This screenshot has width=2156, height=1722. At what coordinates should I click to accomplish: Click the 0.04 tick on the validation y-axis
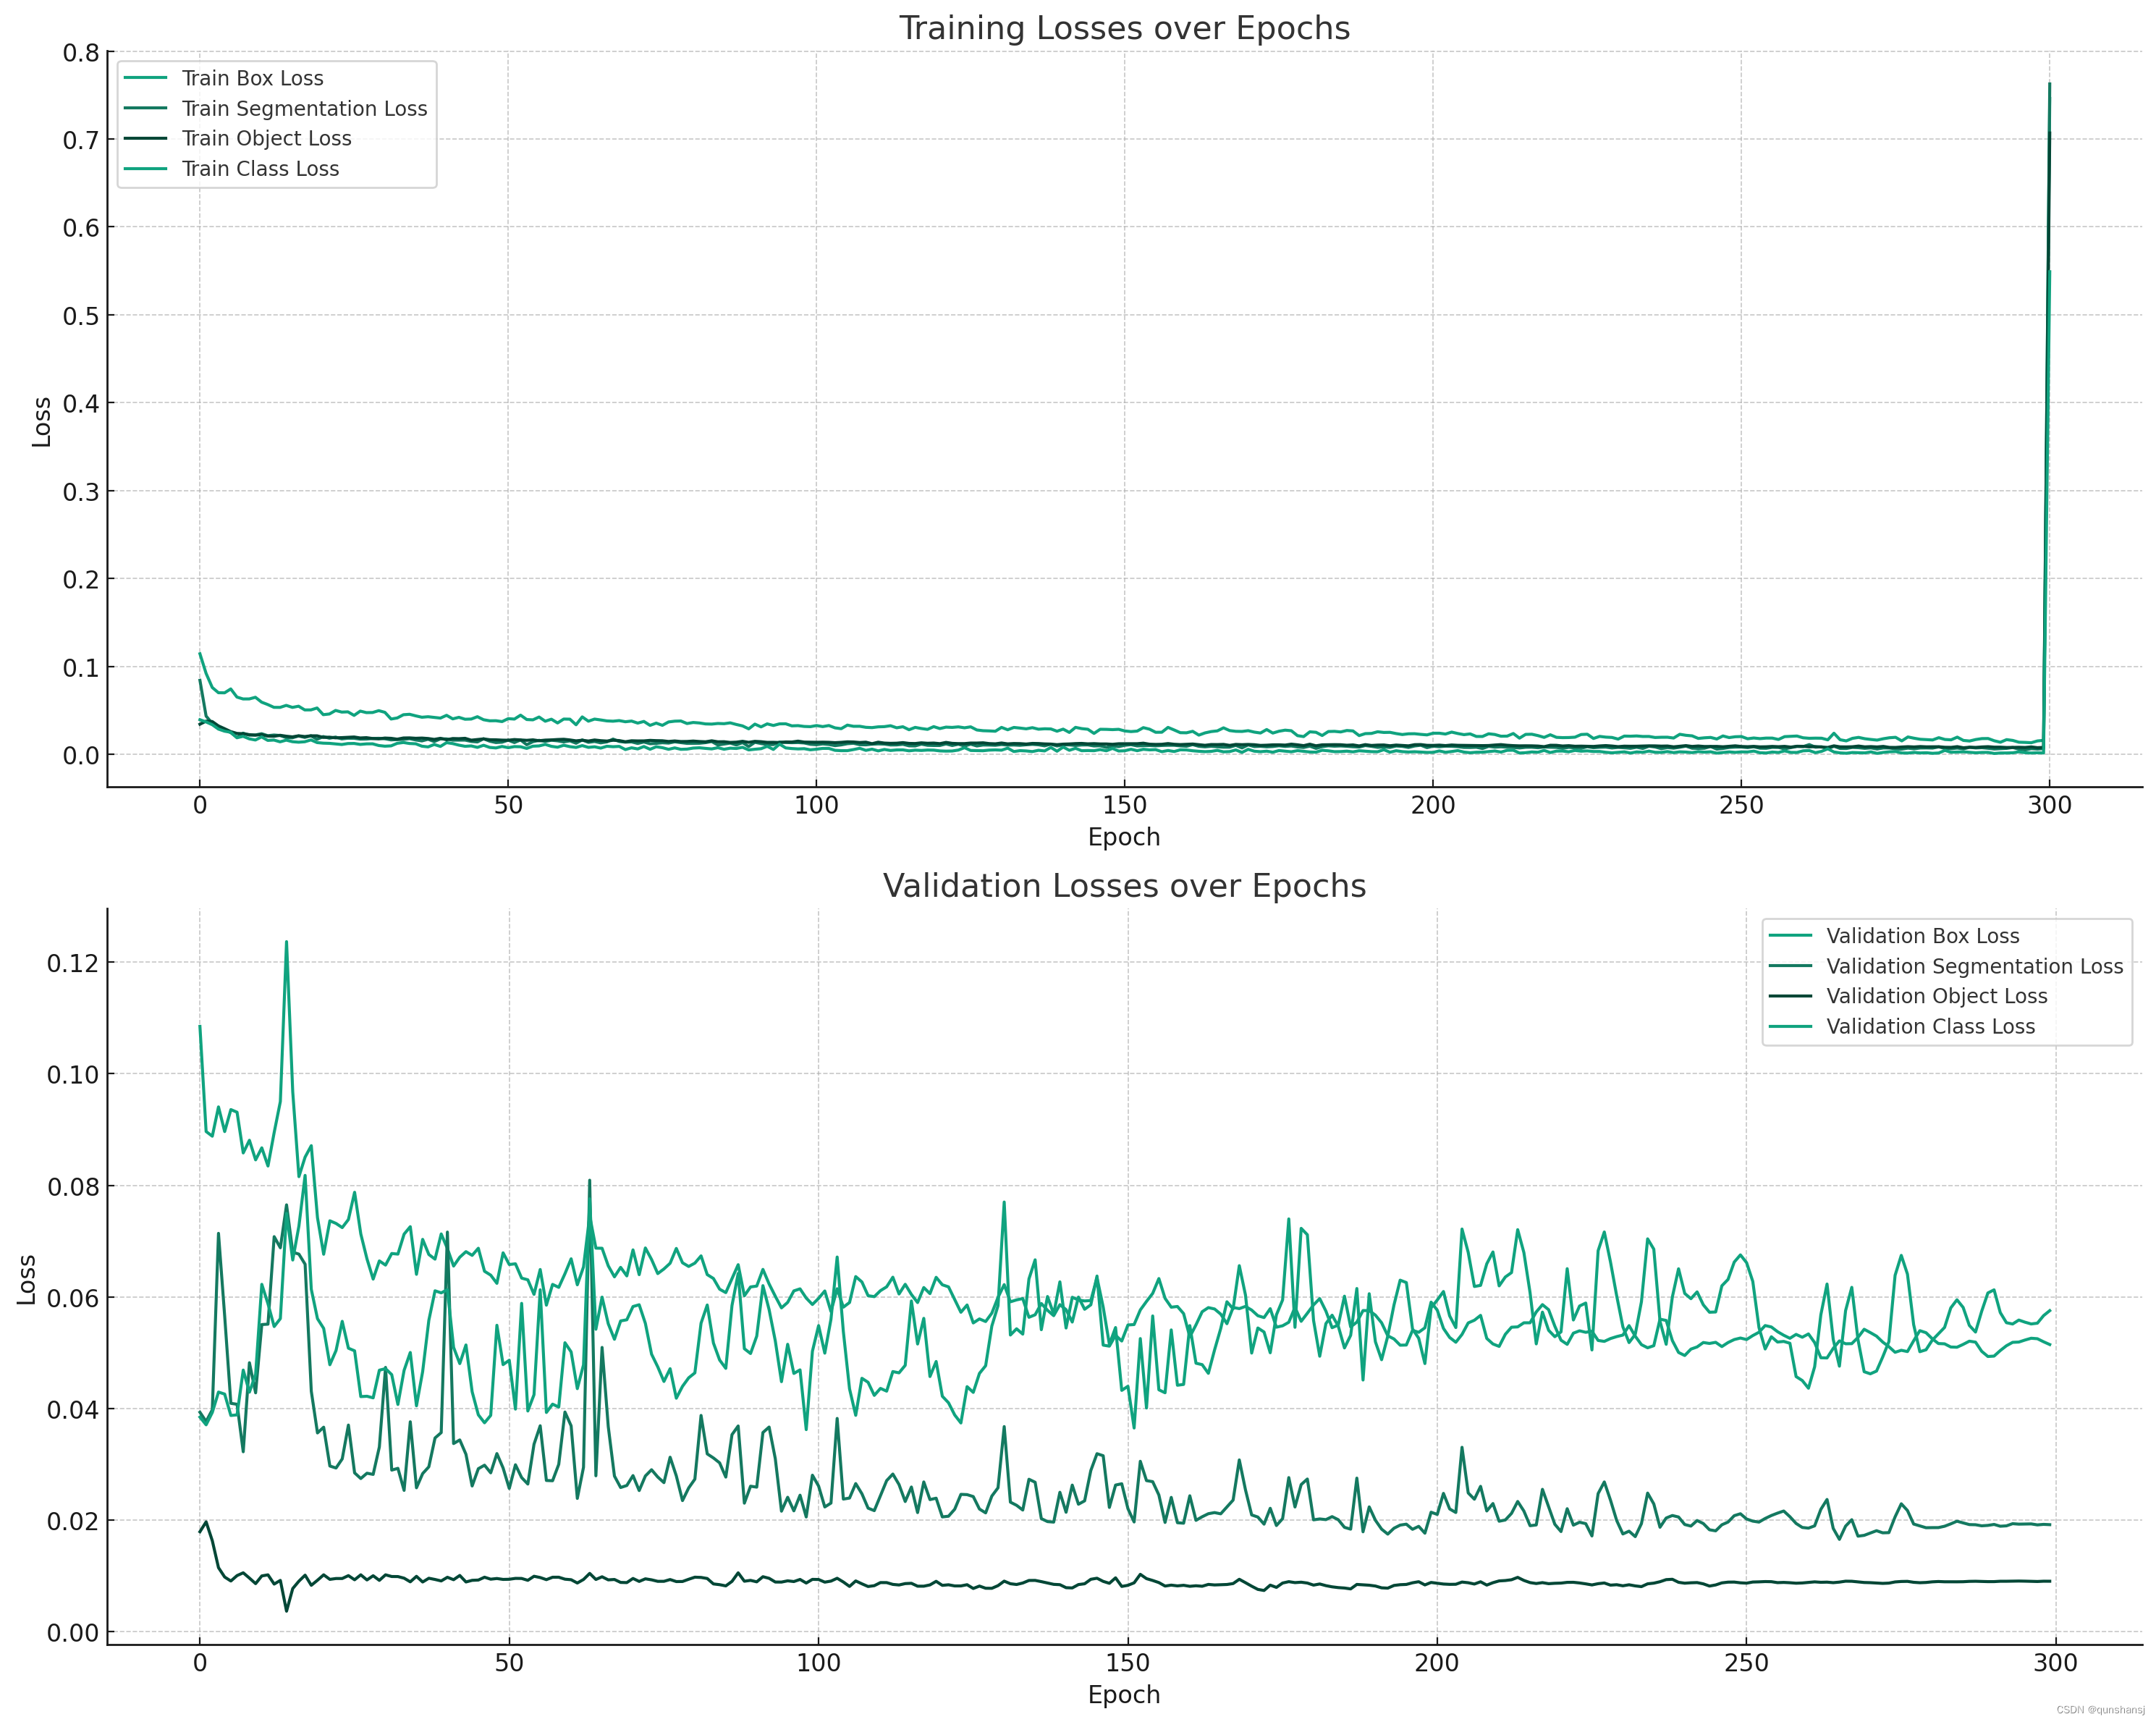(x=73, y=1410)
